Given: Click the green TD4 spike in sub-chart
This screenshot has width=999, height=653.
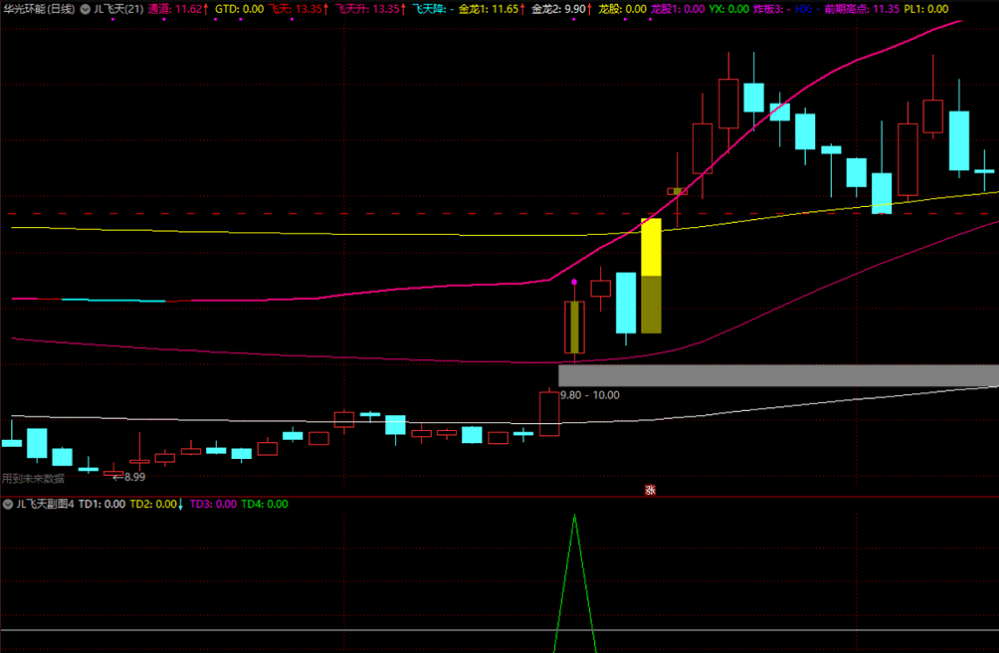Looking at the screenshot, I should point(575,583).
